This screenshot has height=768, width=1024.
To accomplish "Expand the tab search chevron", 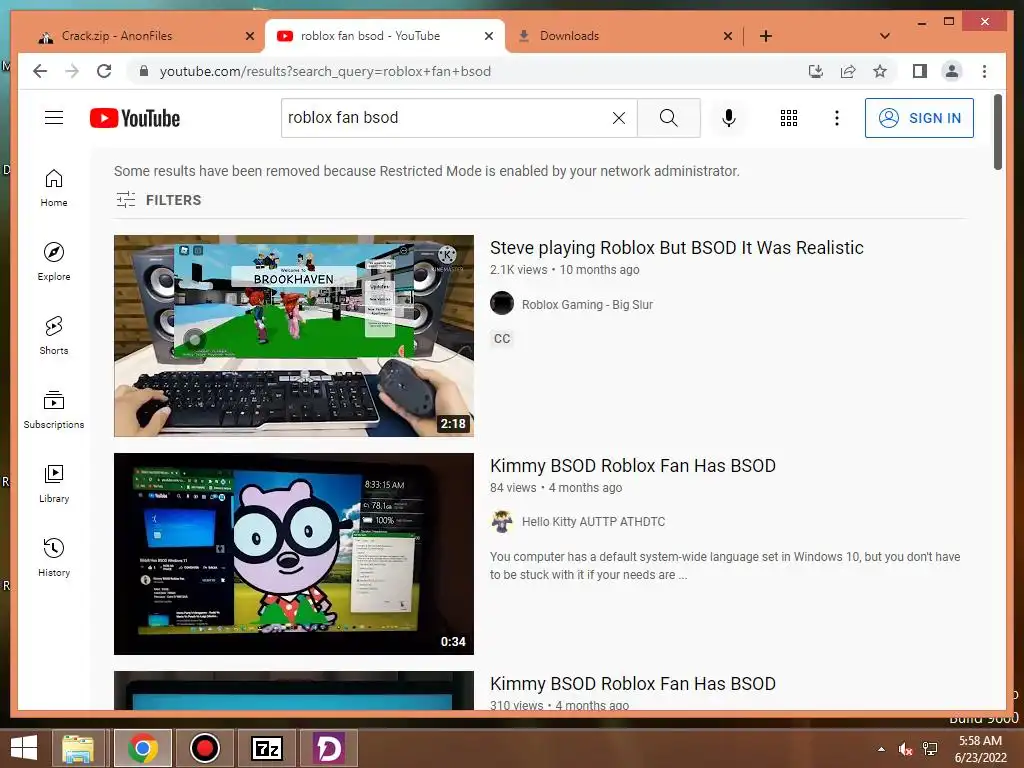I will click(x=885, y=36).
